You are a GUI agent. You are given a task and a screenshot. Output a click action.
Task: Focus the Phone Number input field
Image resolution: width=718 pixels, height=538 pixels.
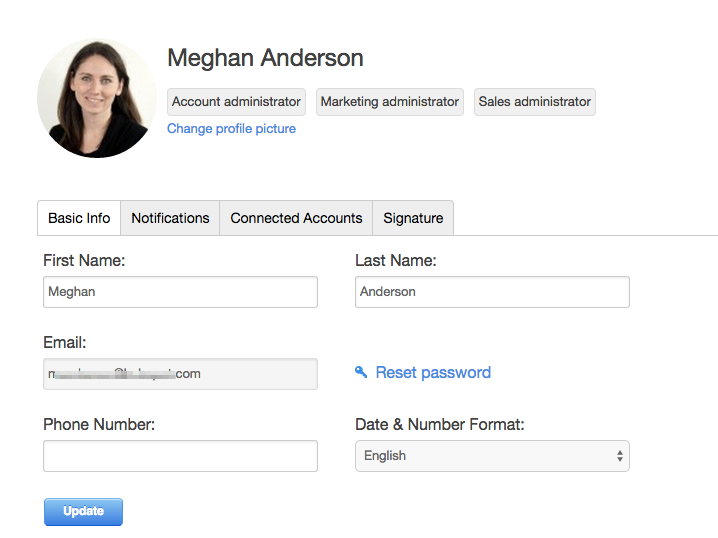point(180,456)
